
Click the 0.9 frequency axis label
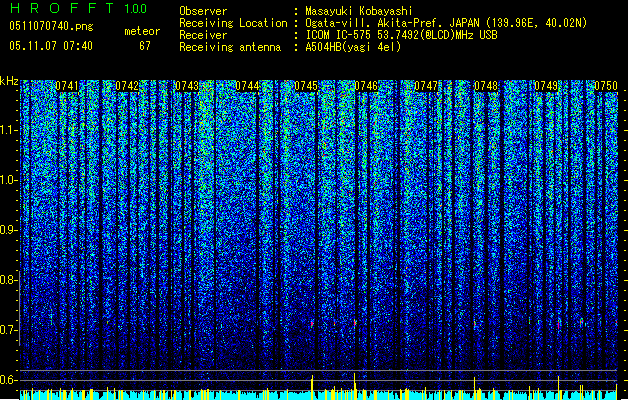pyautogui.click(x=9, y=230)
